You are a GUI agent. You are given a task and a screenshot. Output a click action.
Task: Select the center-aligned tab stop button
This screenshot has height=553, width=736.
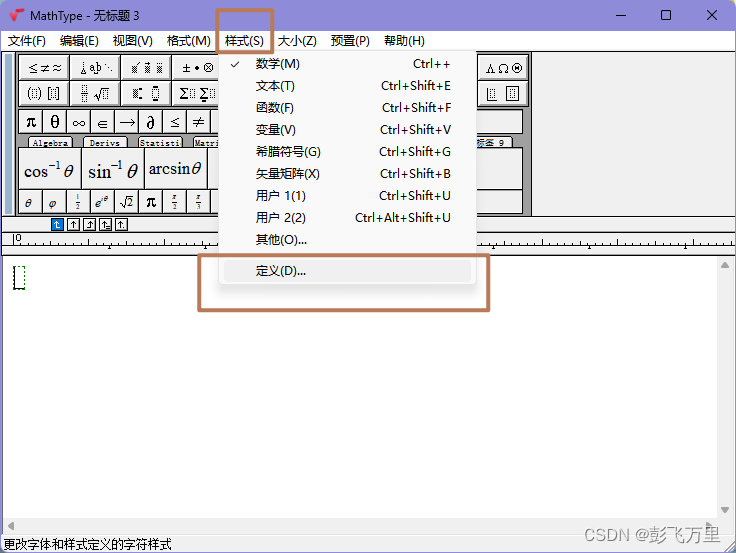tap(73, 225)
